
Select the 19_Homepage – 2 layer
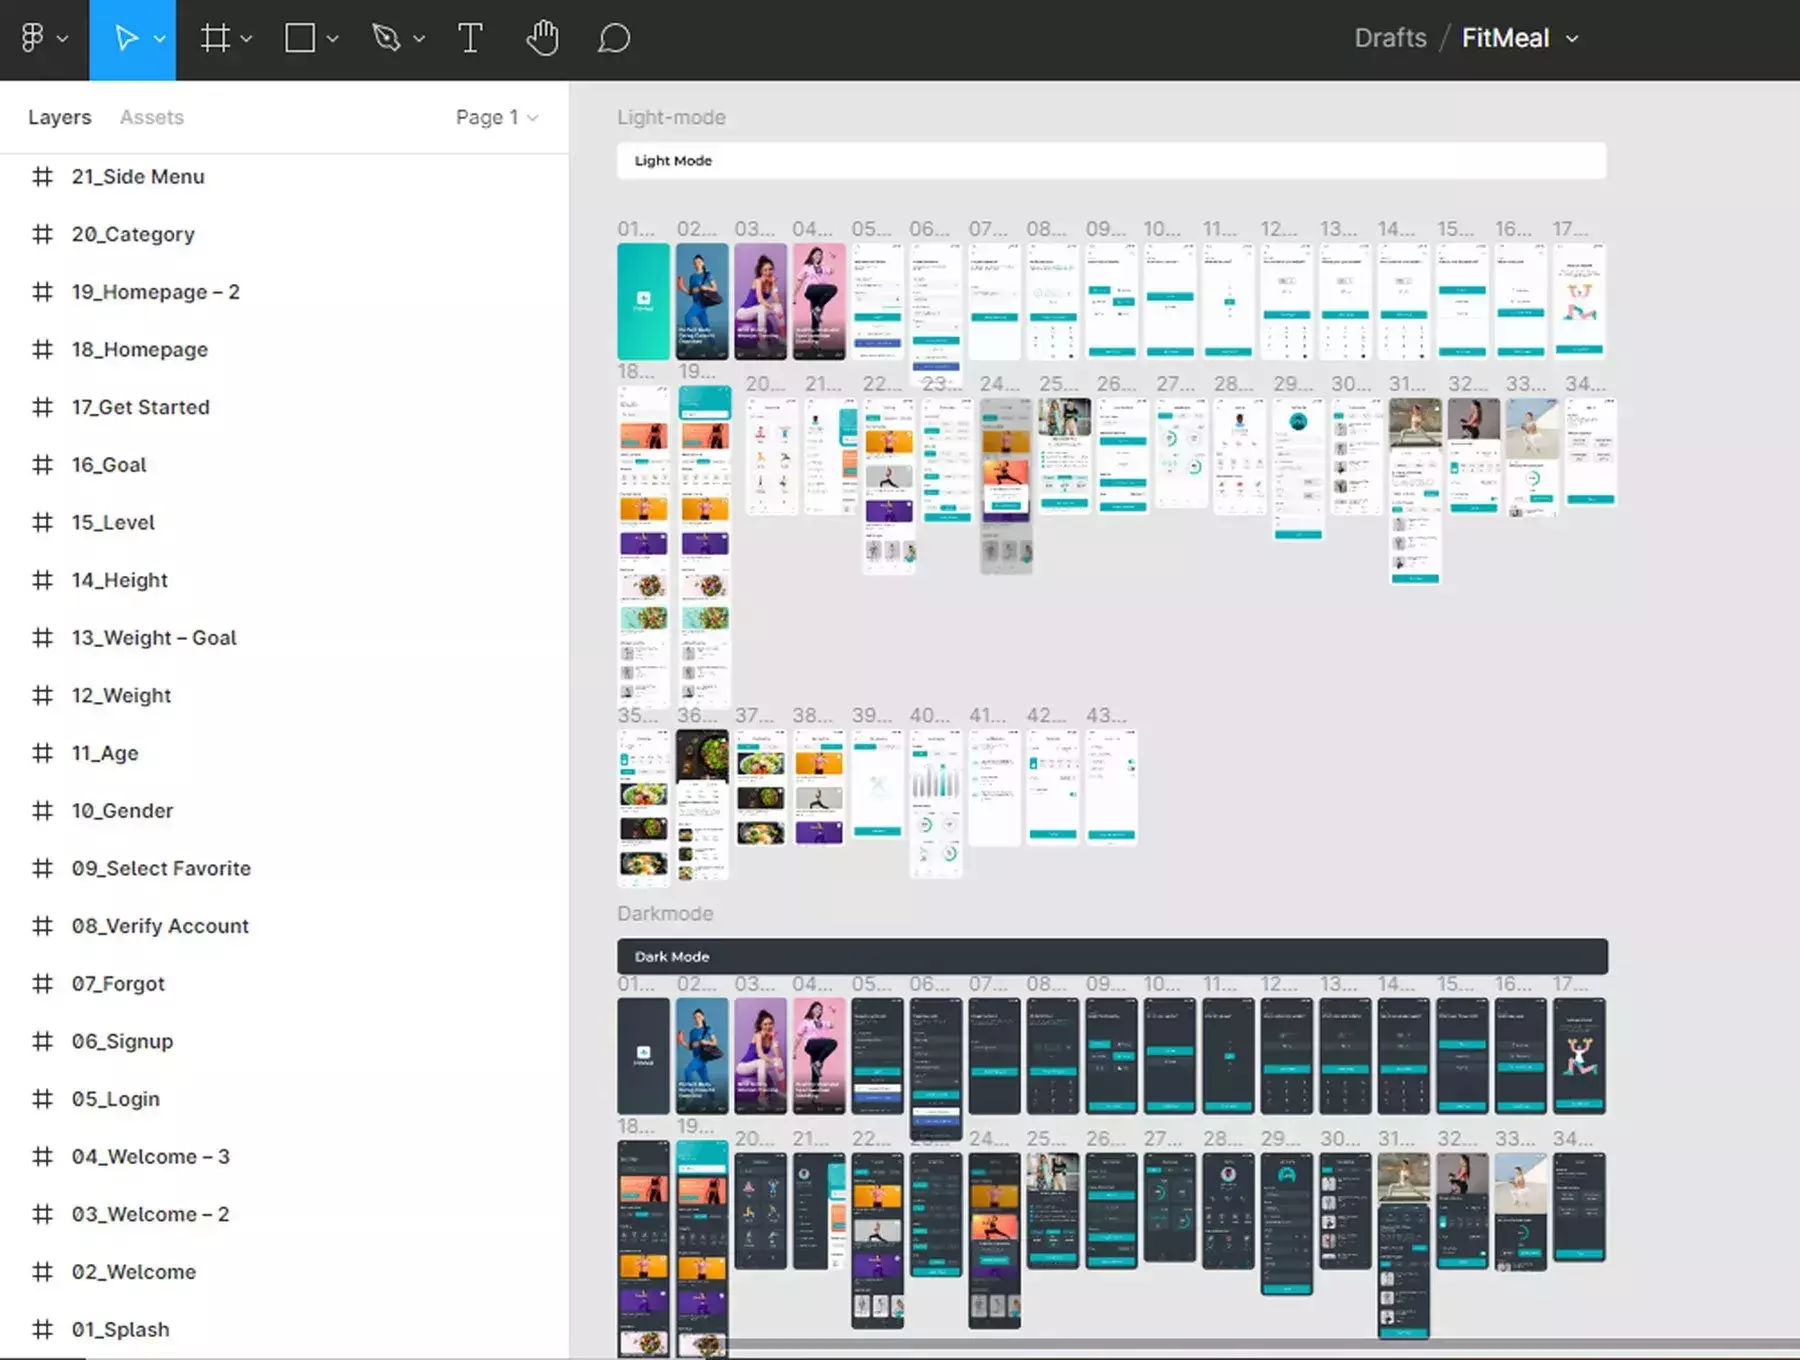point(284,292)
